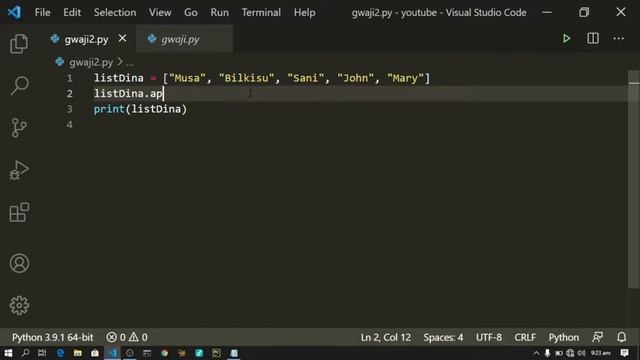Open Windows taskbar search

point(25,353)
